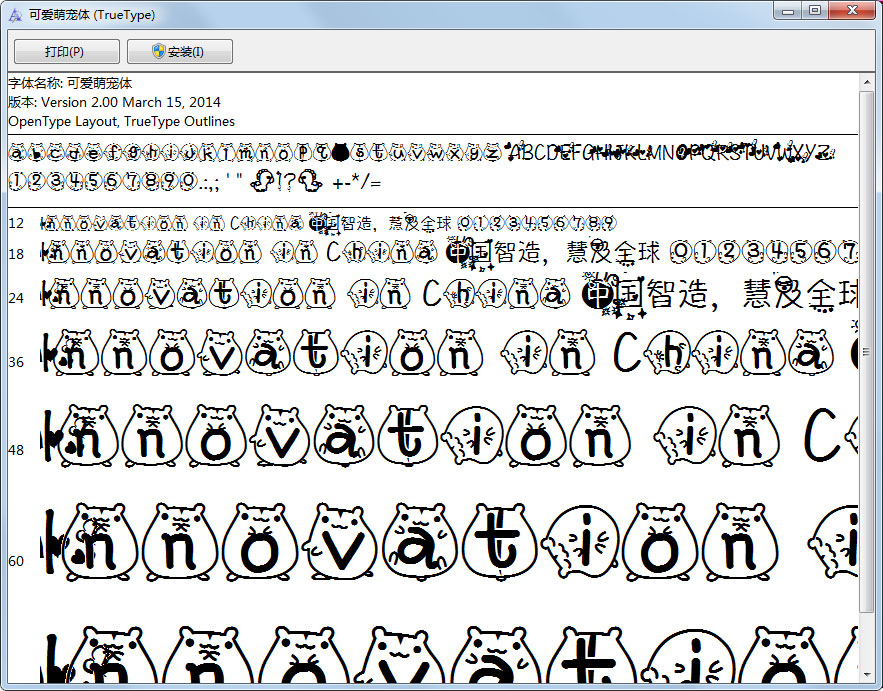883x691 pixels.
Task: Click the 12 point size label
Action: (x=15, y=223)
